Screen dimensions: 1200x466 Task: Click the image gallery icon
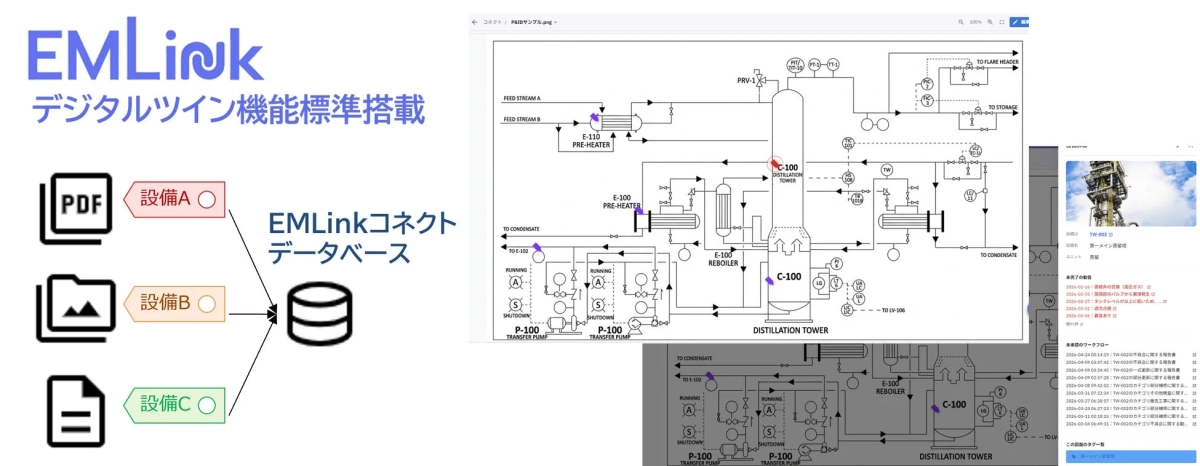(71, 307)
